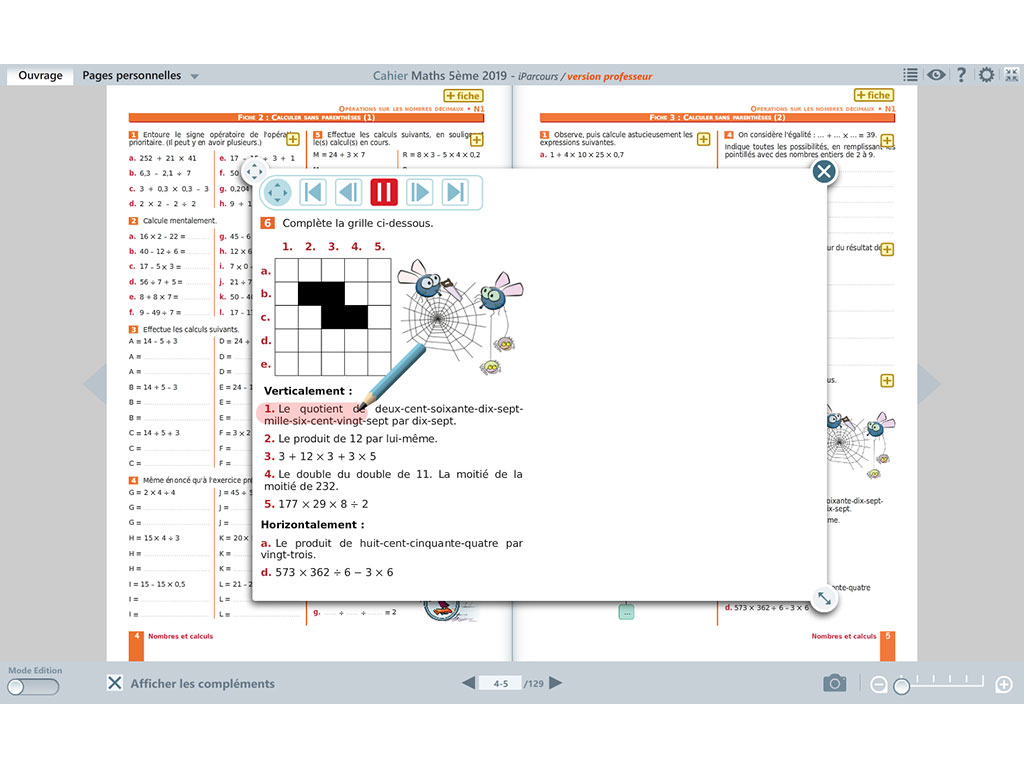The height and width of the screenshot is (768, 1024).
Task: Take a screenshot with the camera icon
Action: [x=835, y=684]
